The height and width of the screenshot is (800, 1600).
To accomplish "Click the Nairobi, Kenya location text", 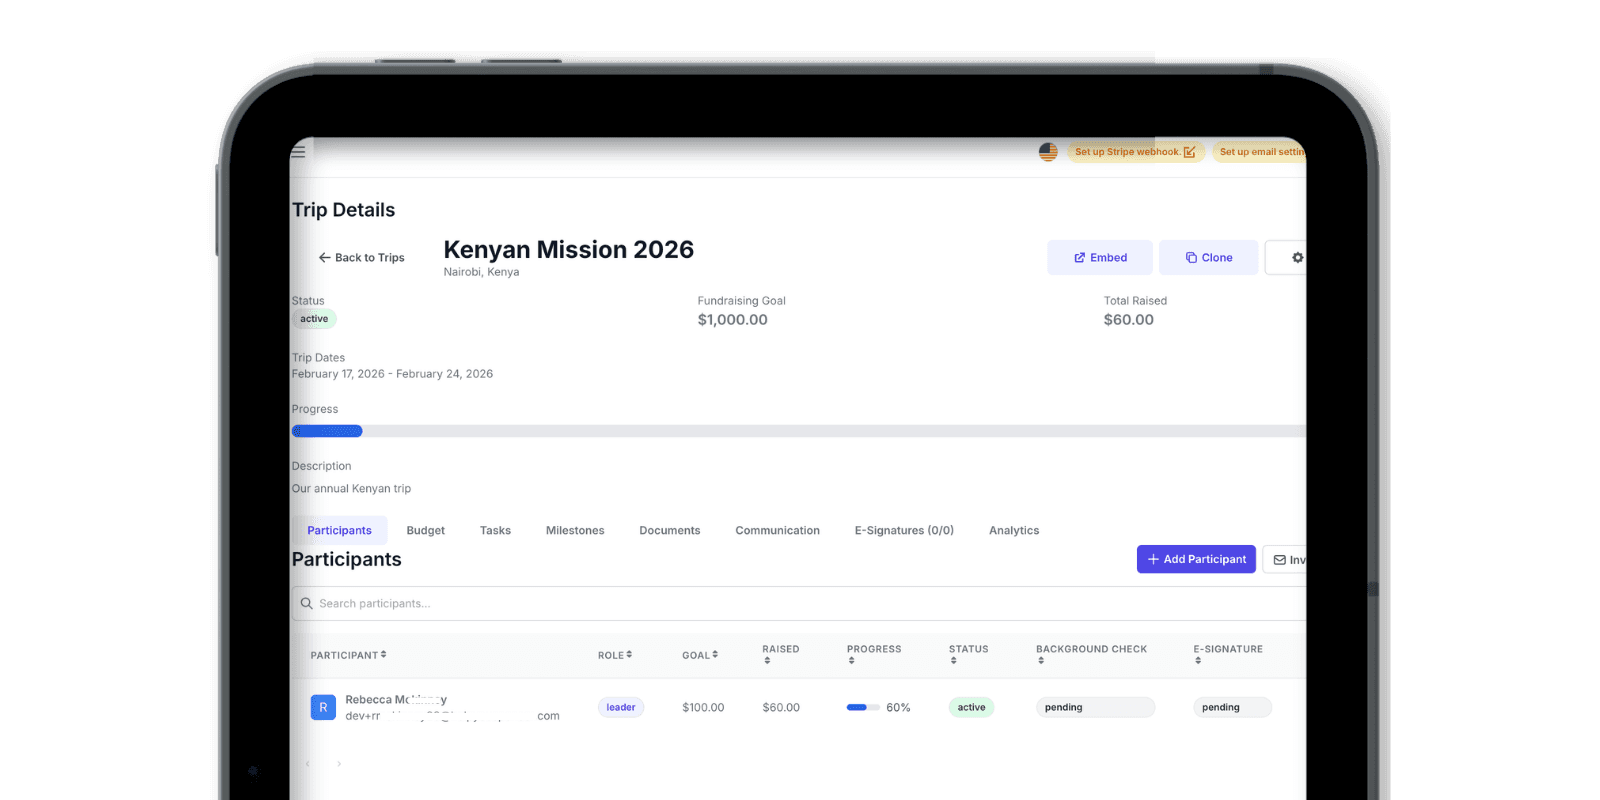I will pyautogui.click(x=481, y=272).
